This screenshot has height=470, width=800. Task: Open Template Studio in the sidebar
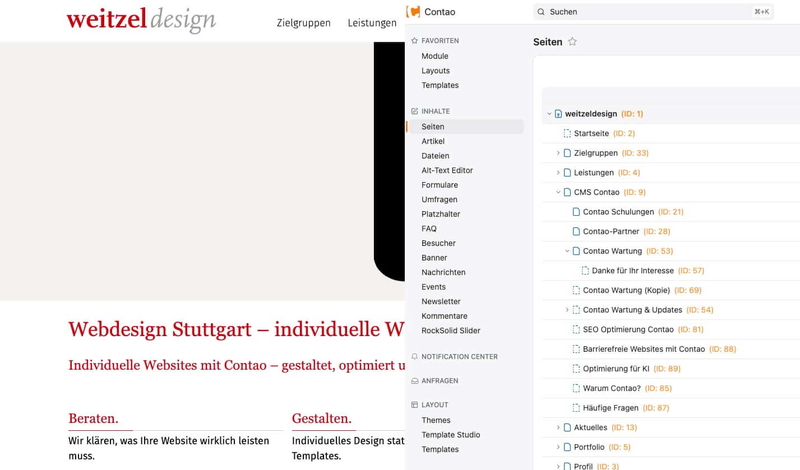pyautogui.click(x=451, y=435)
